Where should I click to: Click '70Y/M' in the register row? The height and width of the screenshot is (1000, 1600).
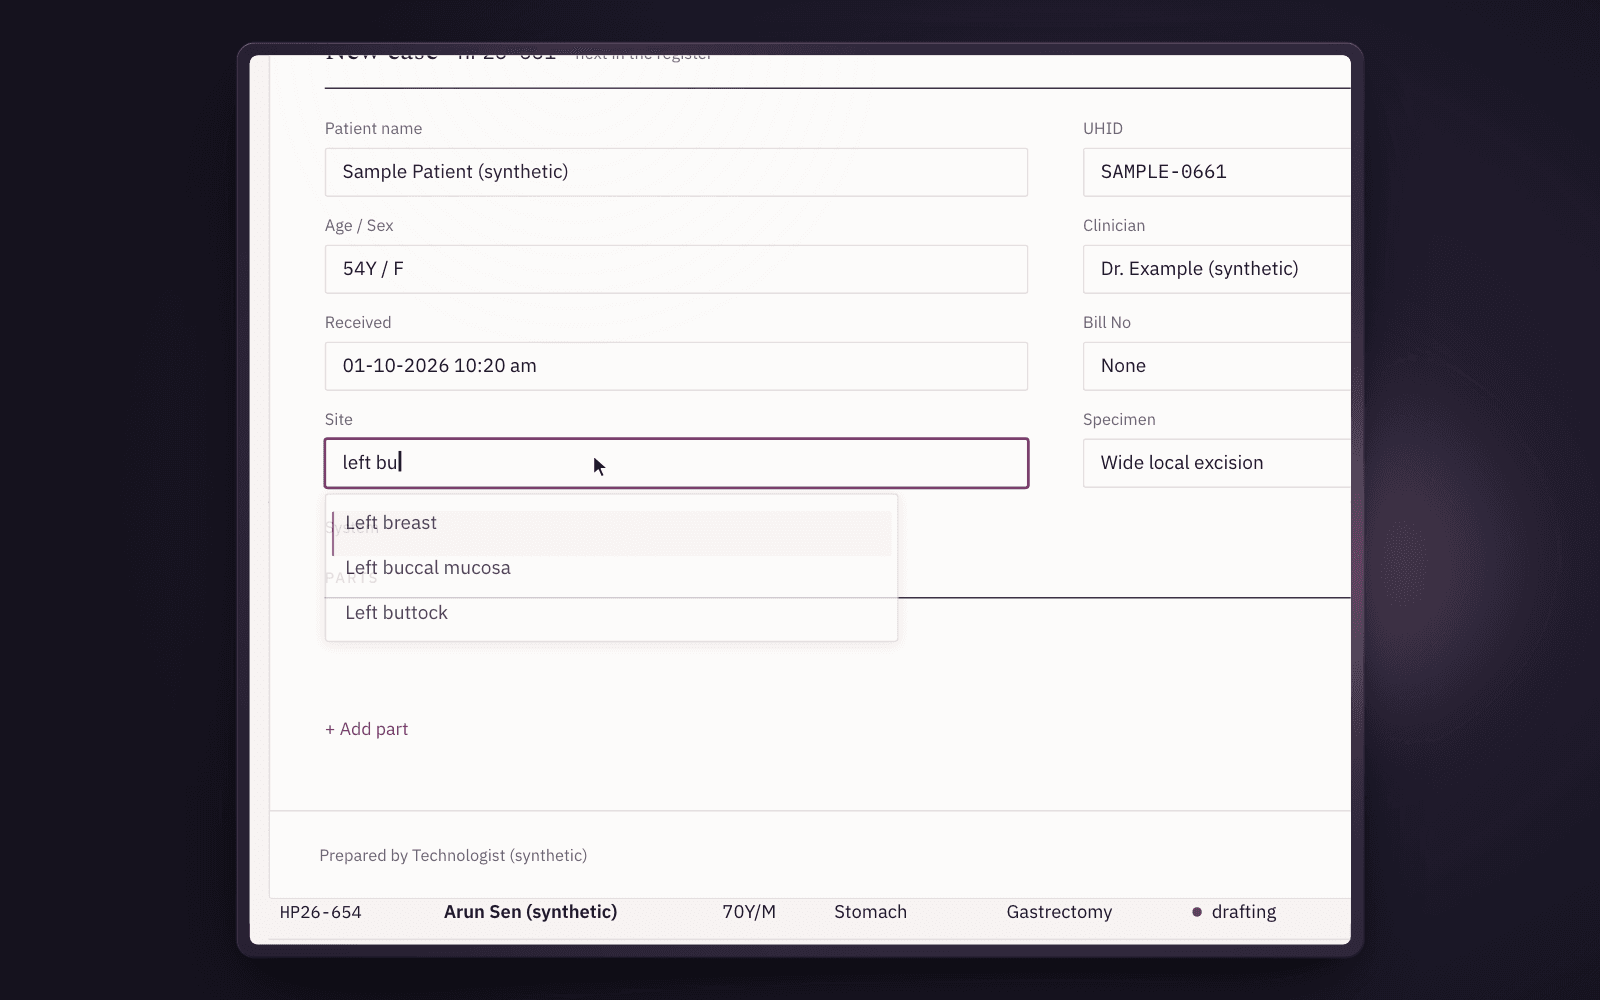749,912
